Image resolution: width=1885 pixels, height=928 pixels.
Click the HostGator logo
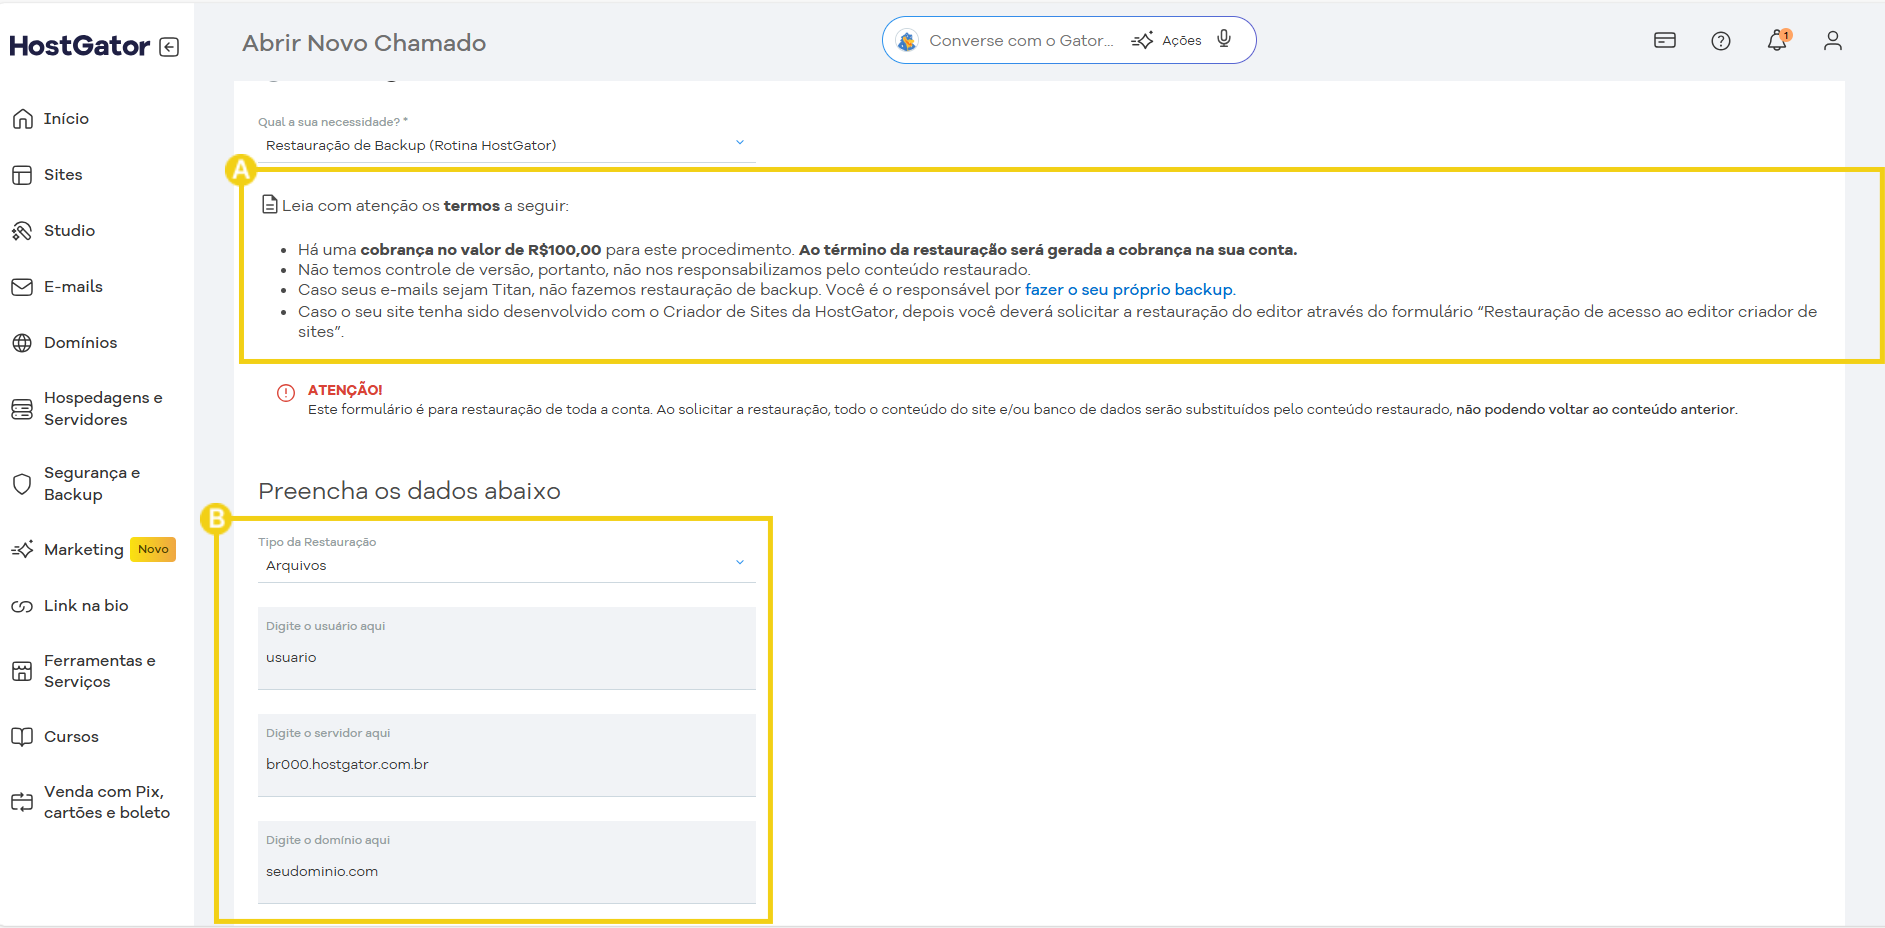80,46
